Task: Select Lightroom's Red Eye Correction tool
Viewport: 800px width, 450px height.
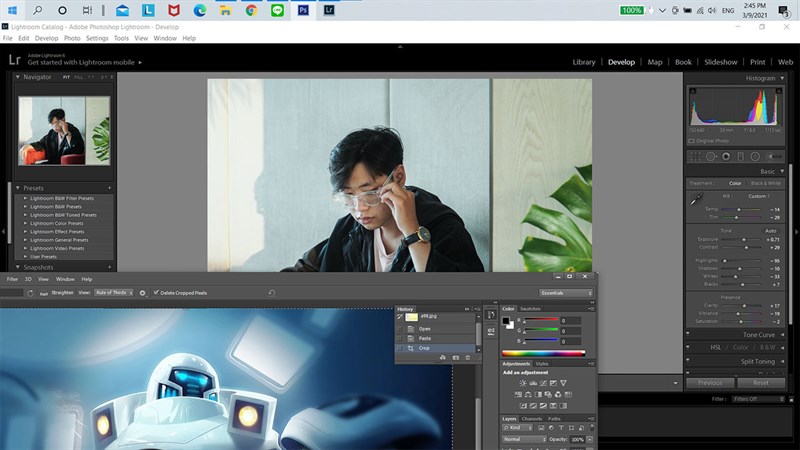Action: pyautogui.click(x=726, y=157)
